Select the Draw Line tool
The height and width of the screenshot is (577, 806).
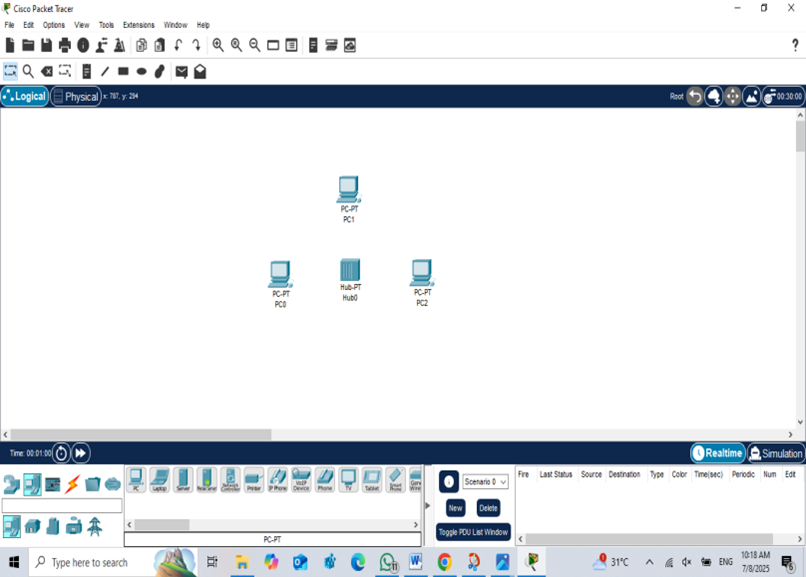pos(105,71)
